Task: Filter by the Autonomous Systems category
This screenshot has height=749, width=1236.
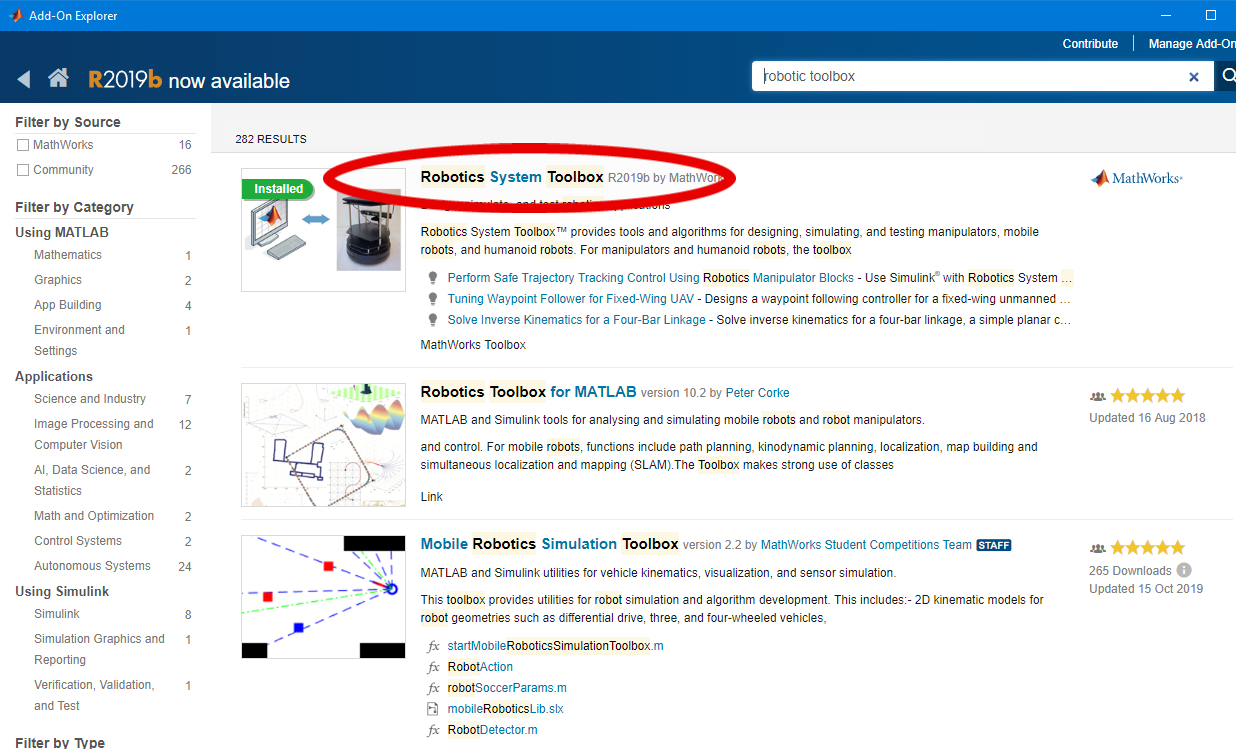Action: pyautogui.click(x=92, y=566)
